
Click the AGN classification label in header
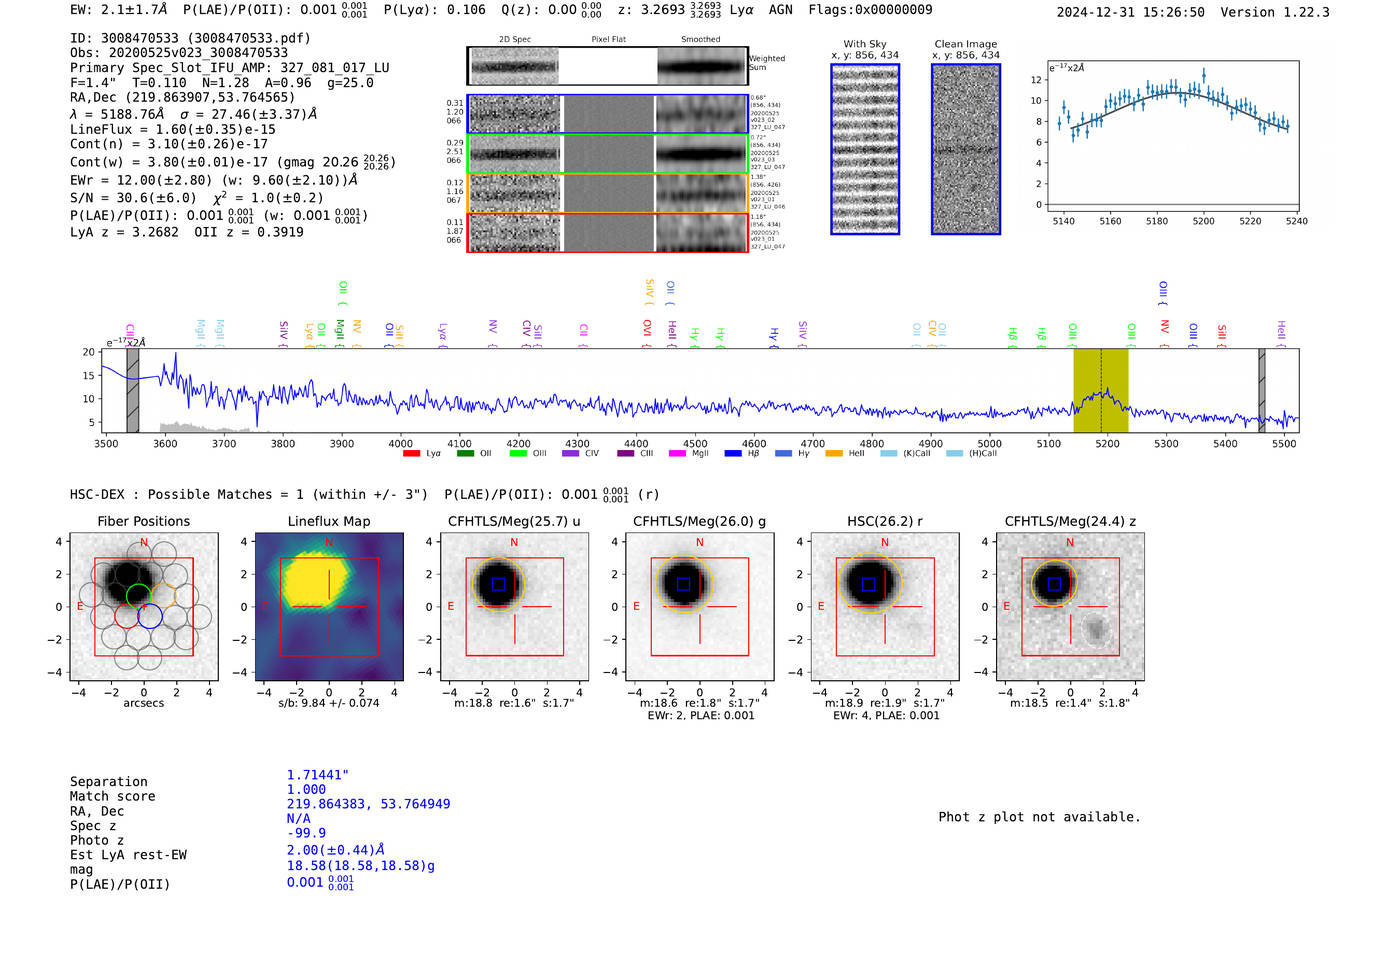(x=781, y=10)
